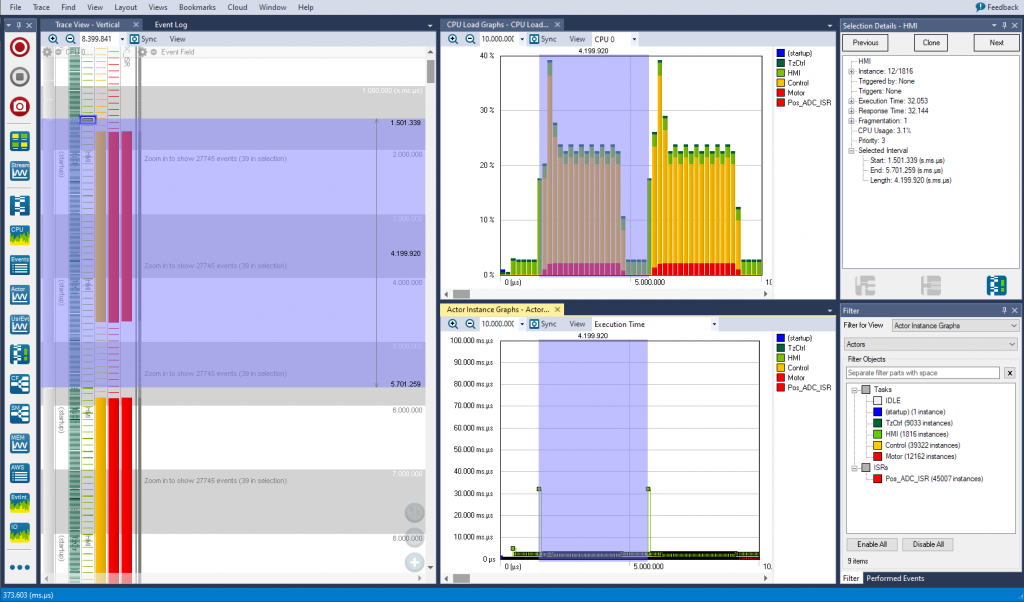This screenshot has width=1024, height=602.
Task: Collapse the Tasks group in Filter
Action: (854, 390)
